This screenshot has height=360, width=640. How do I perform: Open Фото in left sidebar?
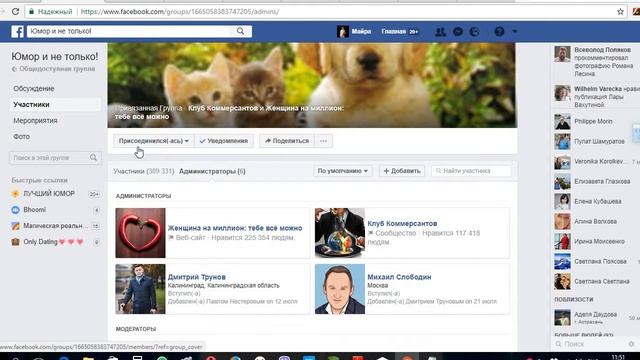(x=21, y=136)
